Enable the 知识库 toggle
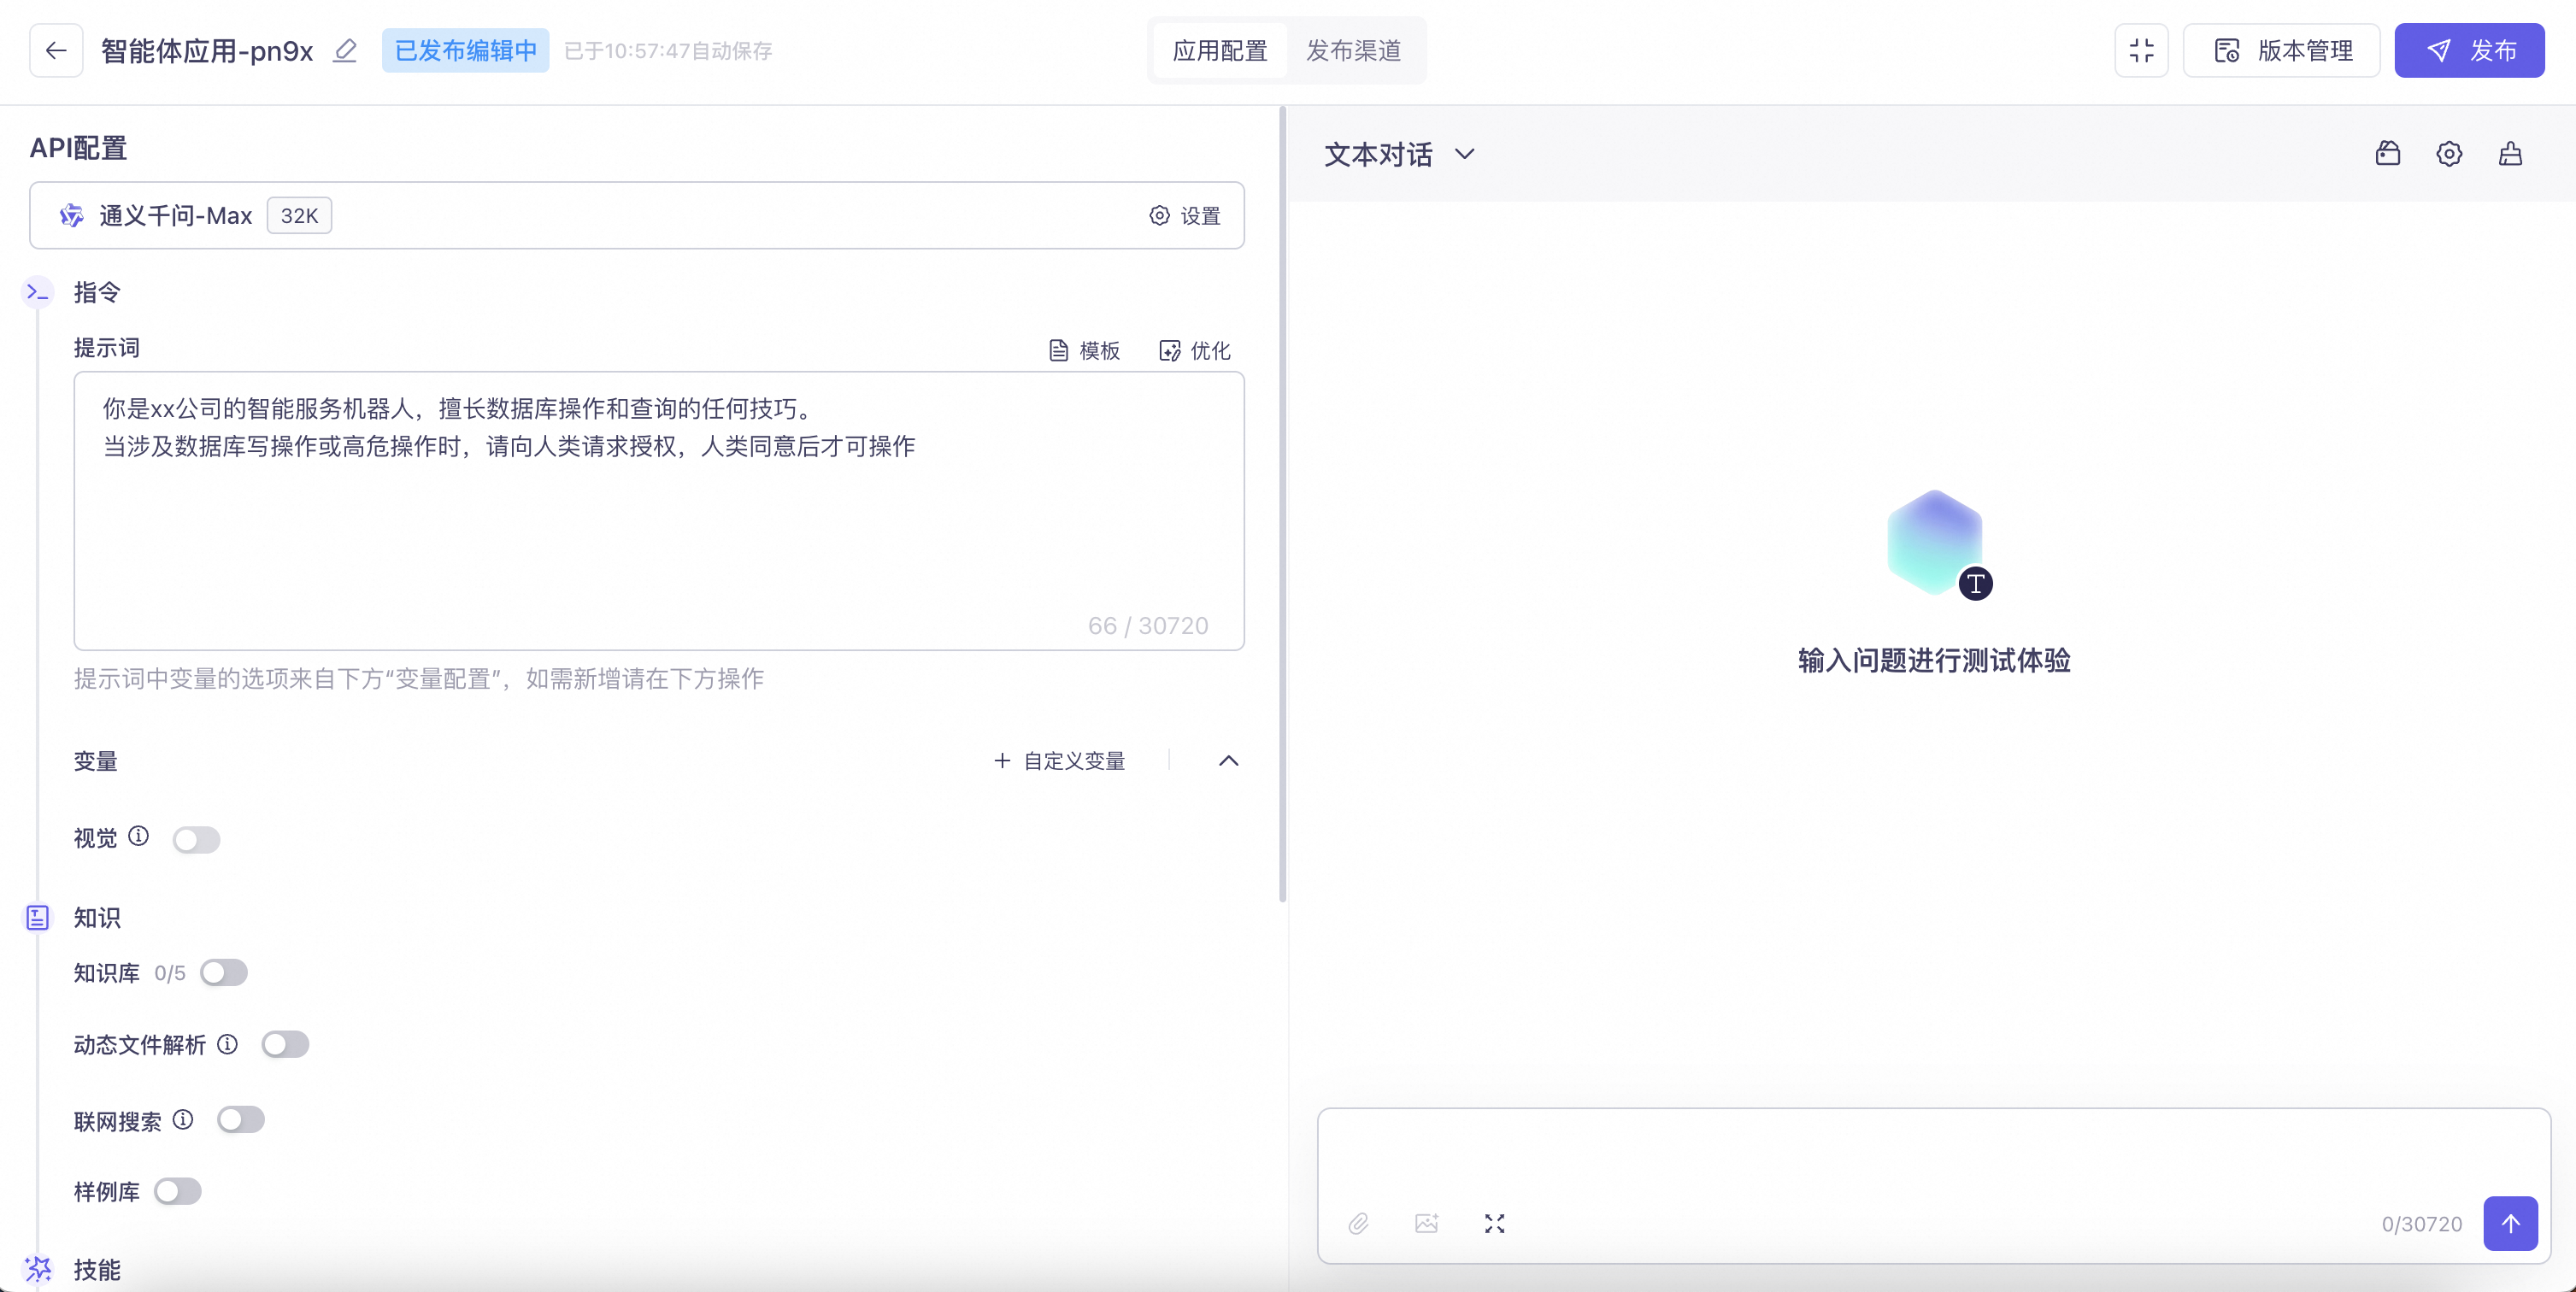The height and width of the screenshot is (1292, 2576). point(223,972)
